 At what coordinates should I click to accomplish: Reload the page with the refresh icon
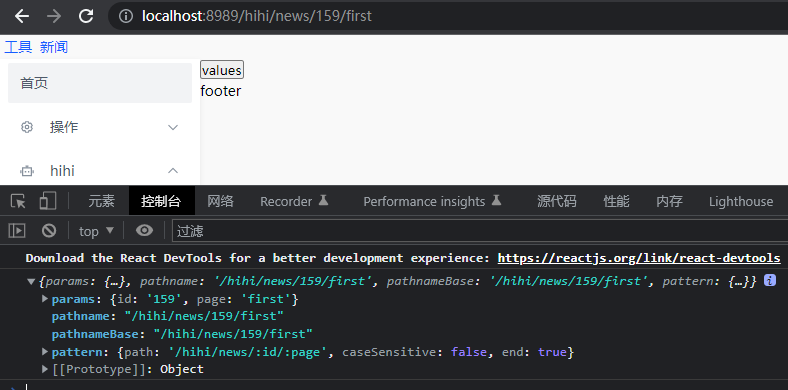tap(86, 16)
